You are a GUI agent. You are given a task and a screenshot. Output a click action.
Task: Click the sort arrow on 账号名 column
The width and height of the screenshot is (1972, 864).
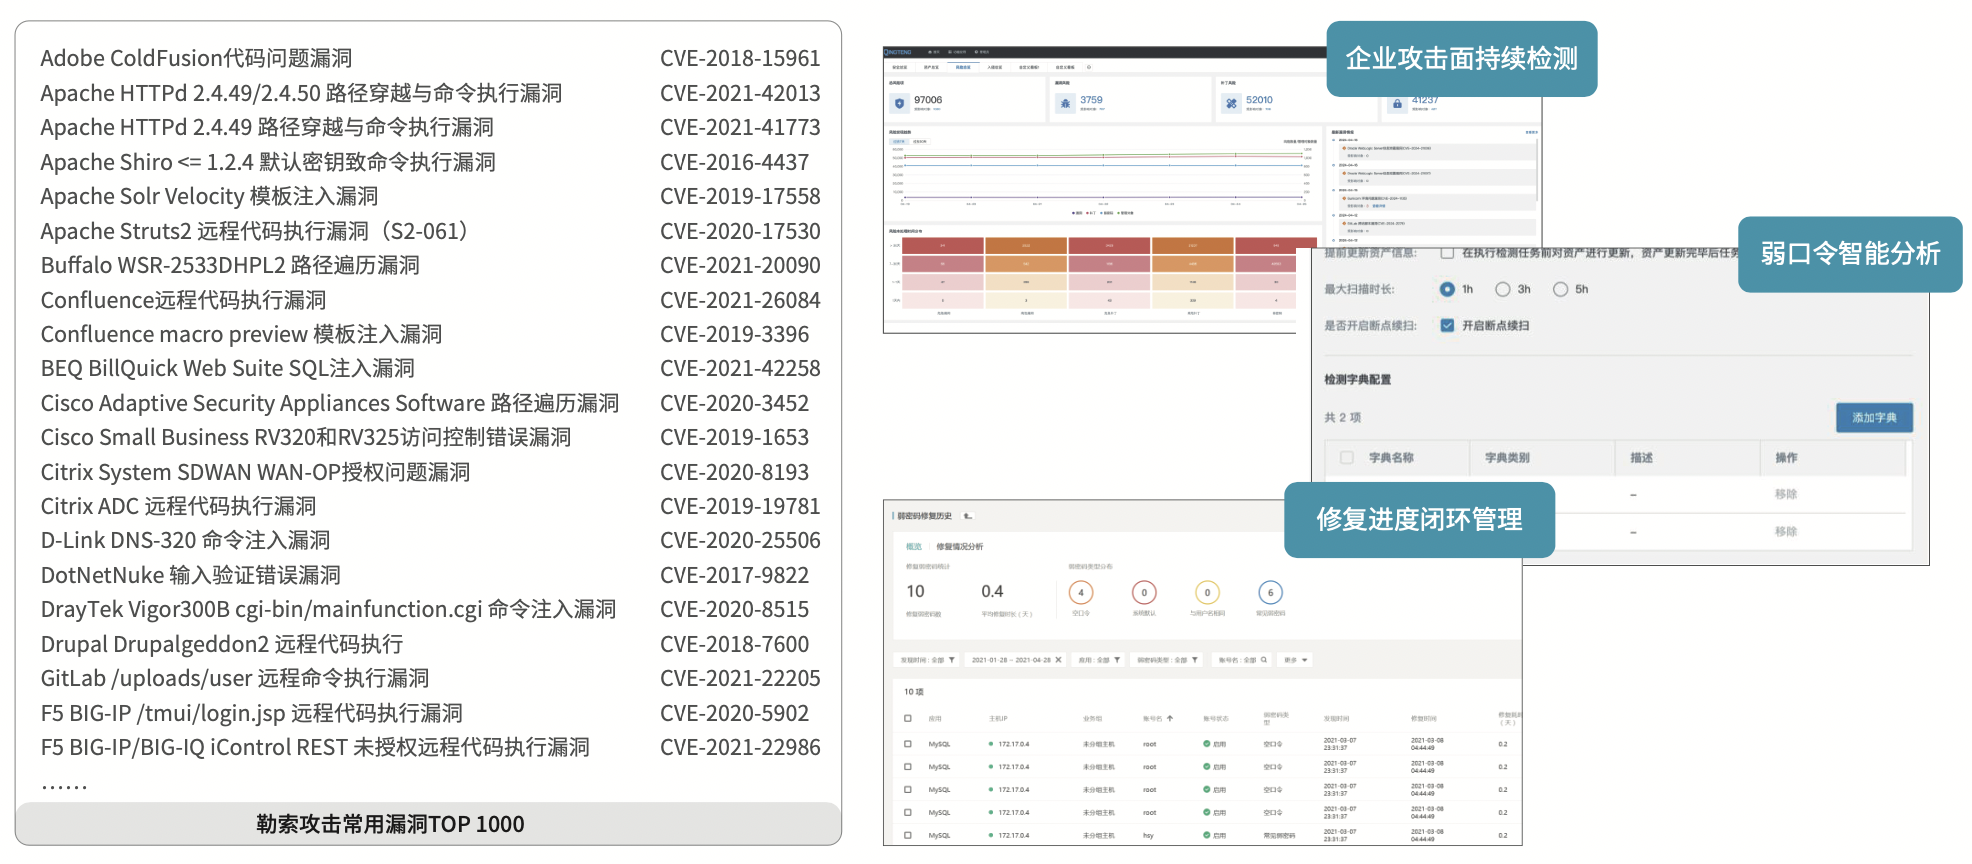(x=1170, y=718)
